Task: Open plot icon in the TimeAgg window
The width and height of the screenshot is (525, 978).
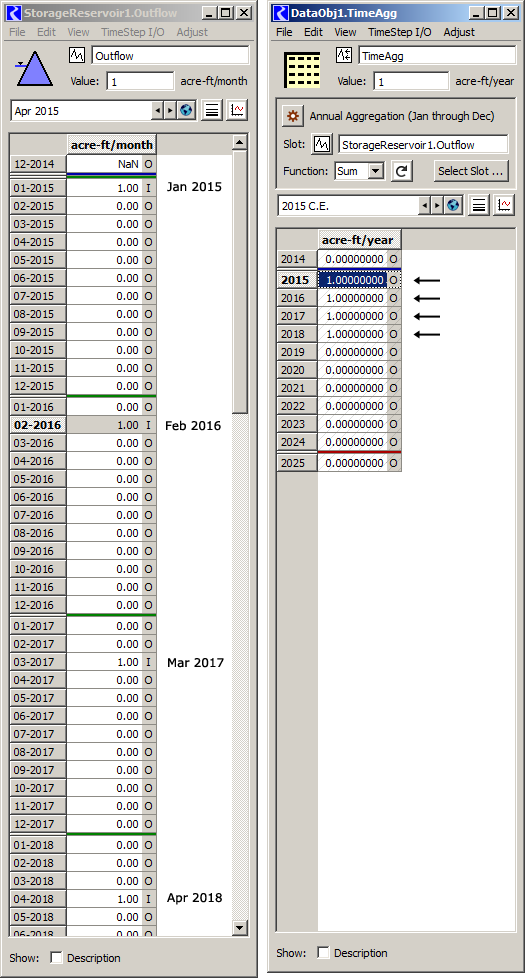Action: tap(504, 205)
